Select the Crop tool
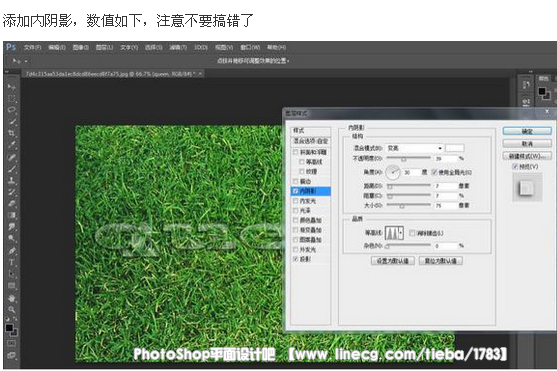 [x=11, y=133]
